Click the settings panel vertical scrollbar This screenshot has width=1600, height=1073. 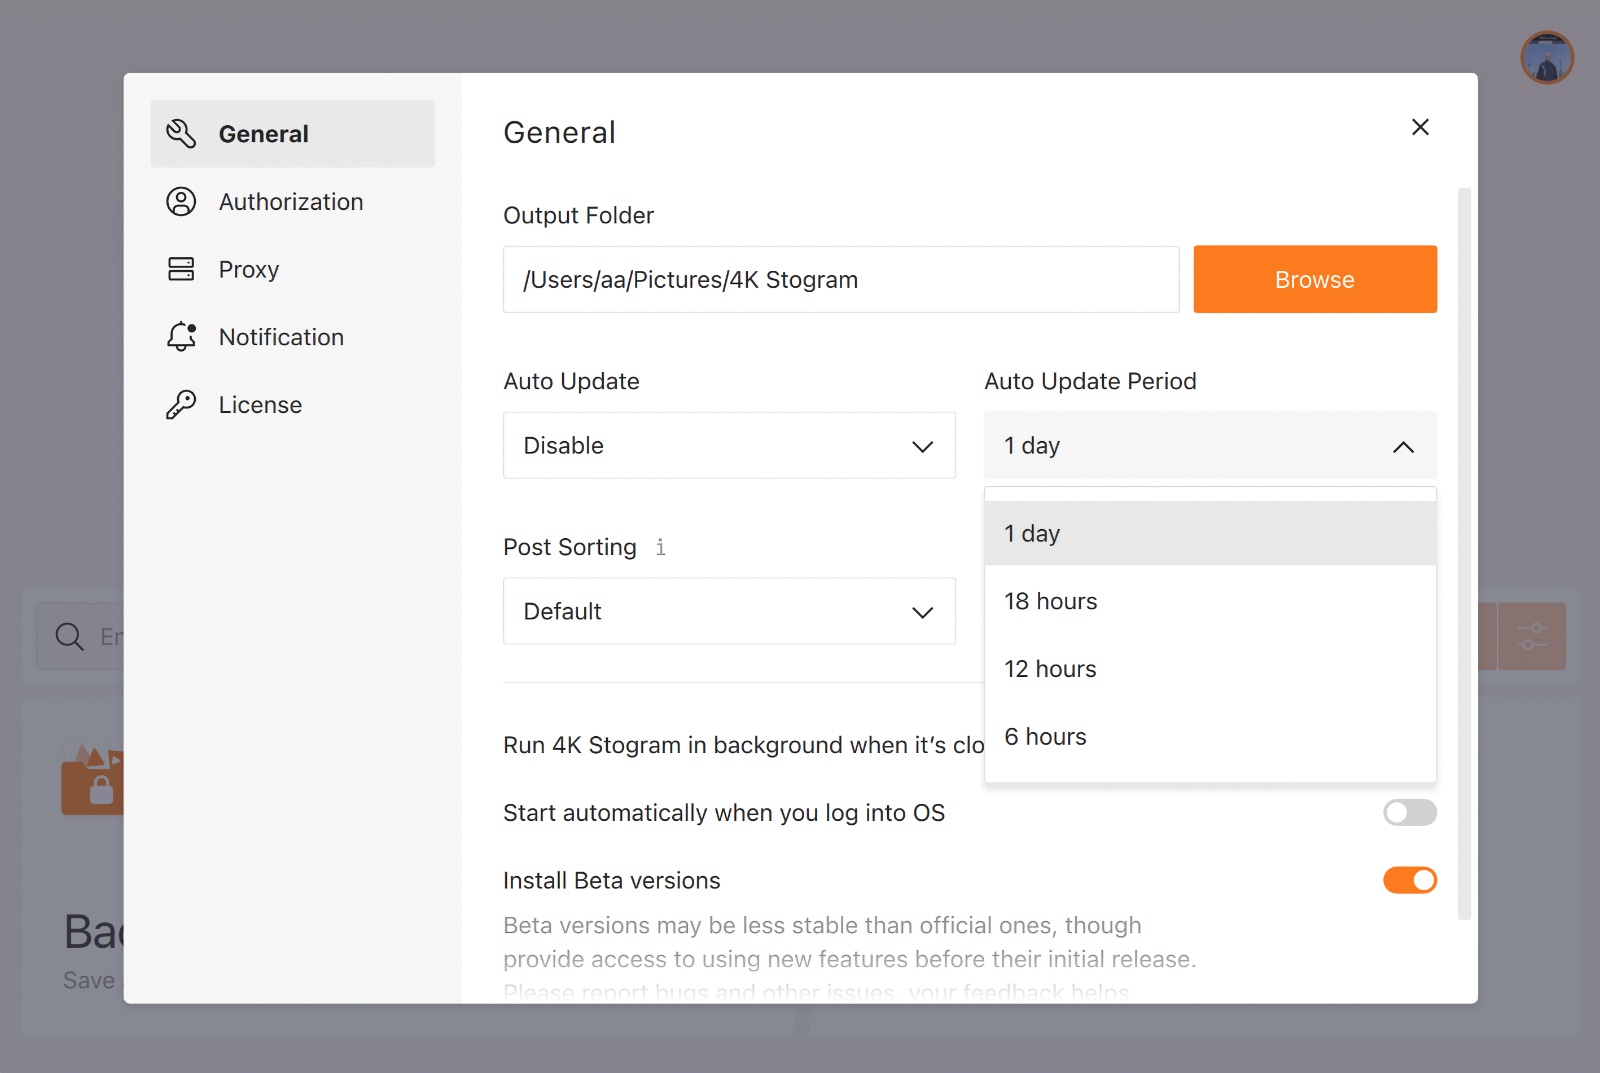[1464, 550]
